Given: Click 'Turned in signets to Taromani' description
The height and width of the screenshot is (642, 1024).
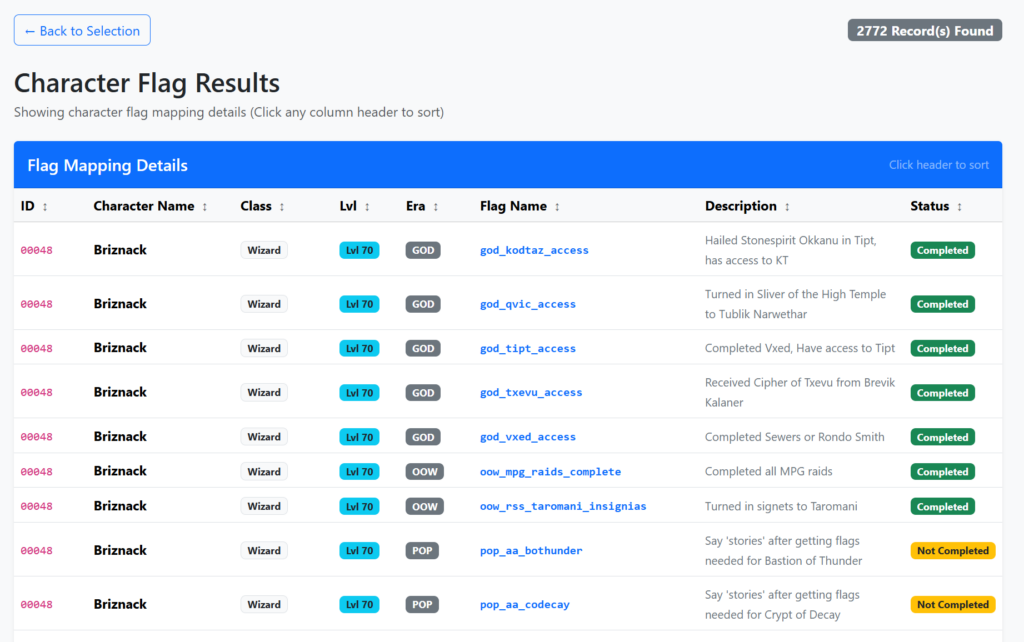Looking at the screenshot, I should pyautogui.click(x=781, y=506).
